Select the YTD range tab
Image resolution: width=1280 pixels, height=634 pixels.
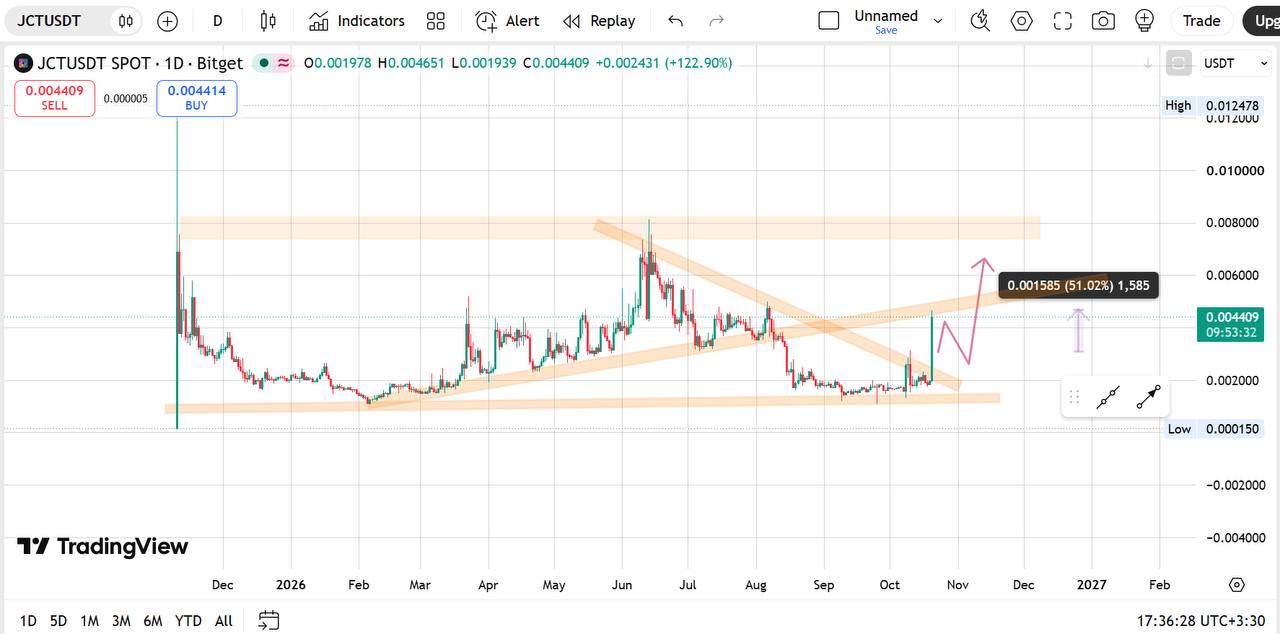(188, 621)
